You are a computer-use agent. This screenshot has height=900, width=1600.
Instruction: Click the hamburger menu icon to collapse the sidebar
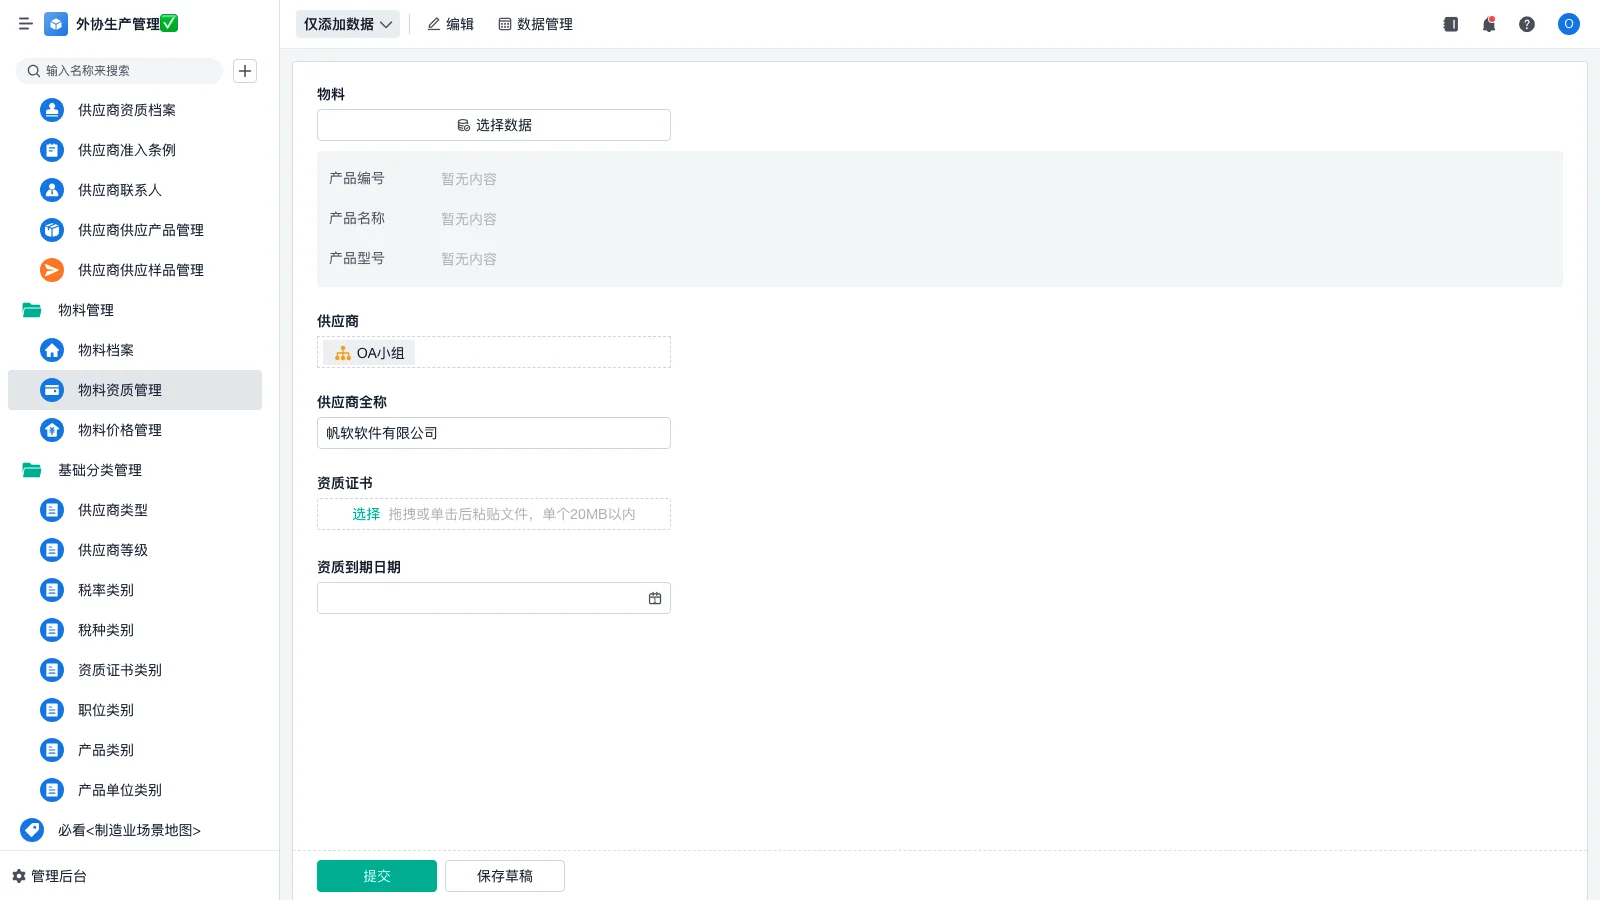[26, 24]
